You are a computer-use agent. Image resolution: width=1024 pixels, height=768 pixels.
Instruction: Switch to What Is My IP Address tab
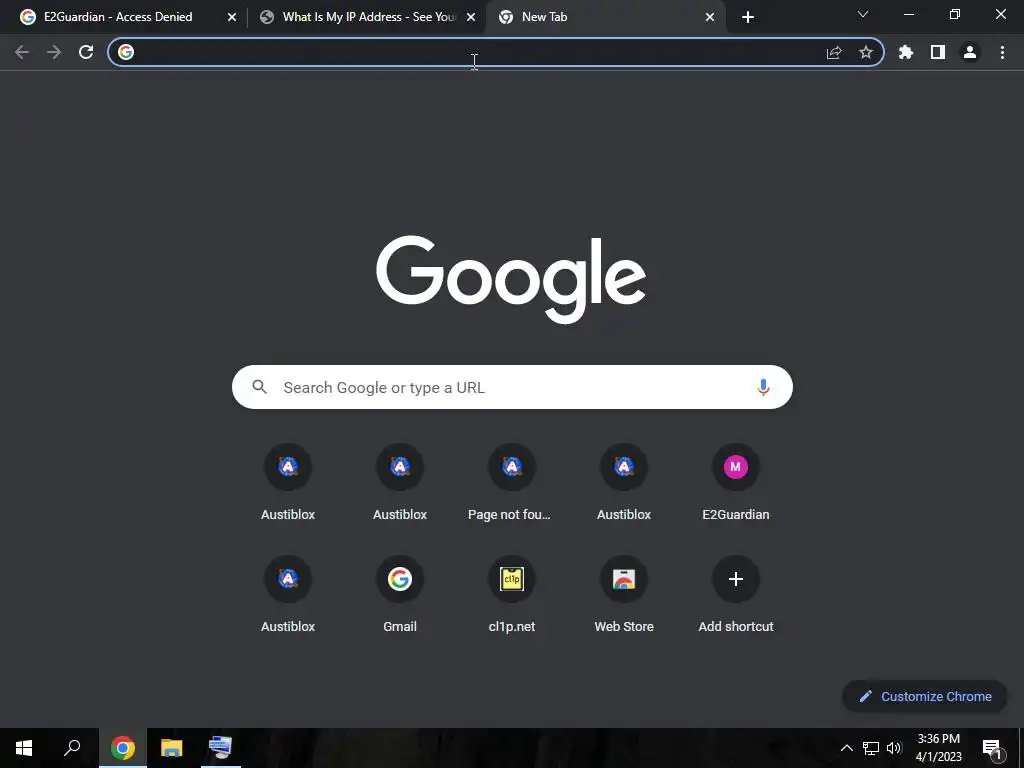tap(369, 17)
